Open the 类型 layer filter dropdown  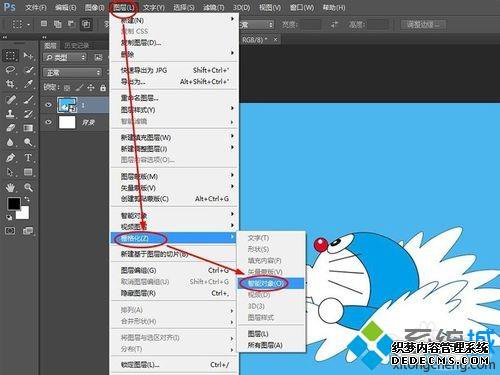(x=65, y=57)
